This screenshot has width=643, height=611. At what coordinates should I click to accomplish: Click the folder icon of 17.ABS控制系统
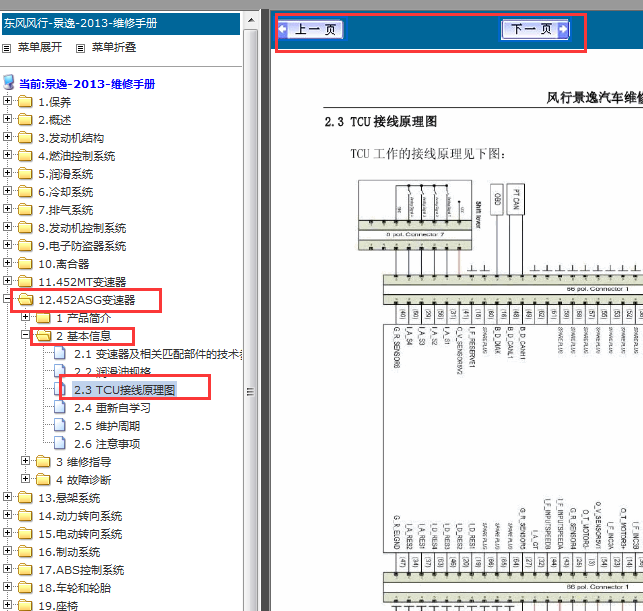point(25,570)
